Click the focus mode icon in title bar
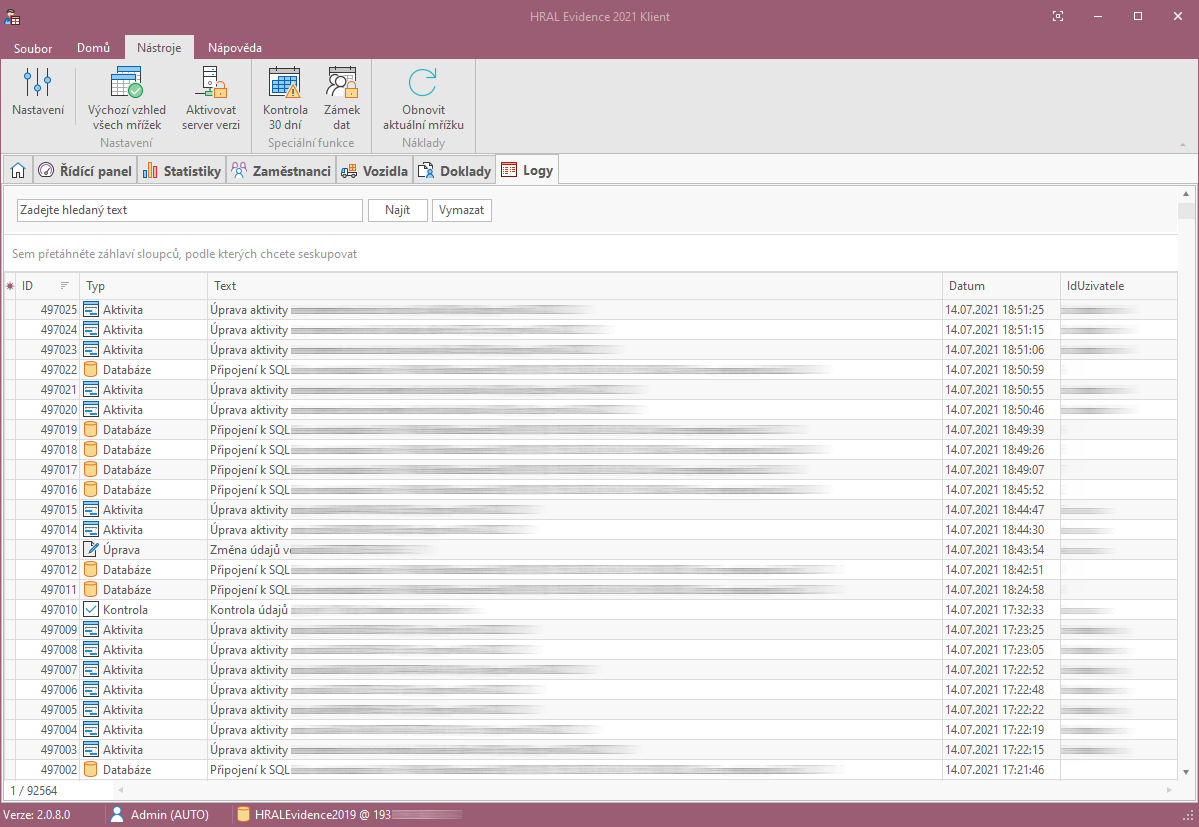 [x=1058, y=16]
